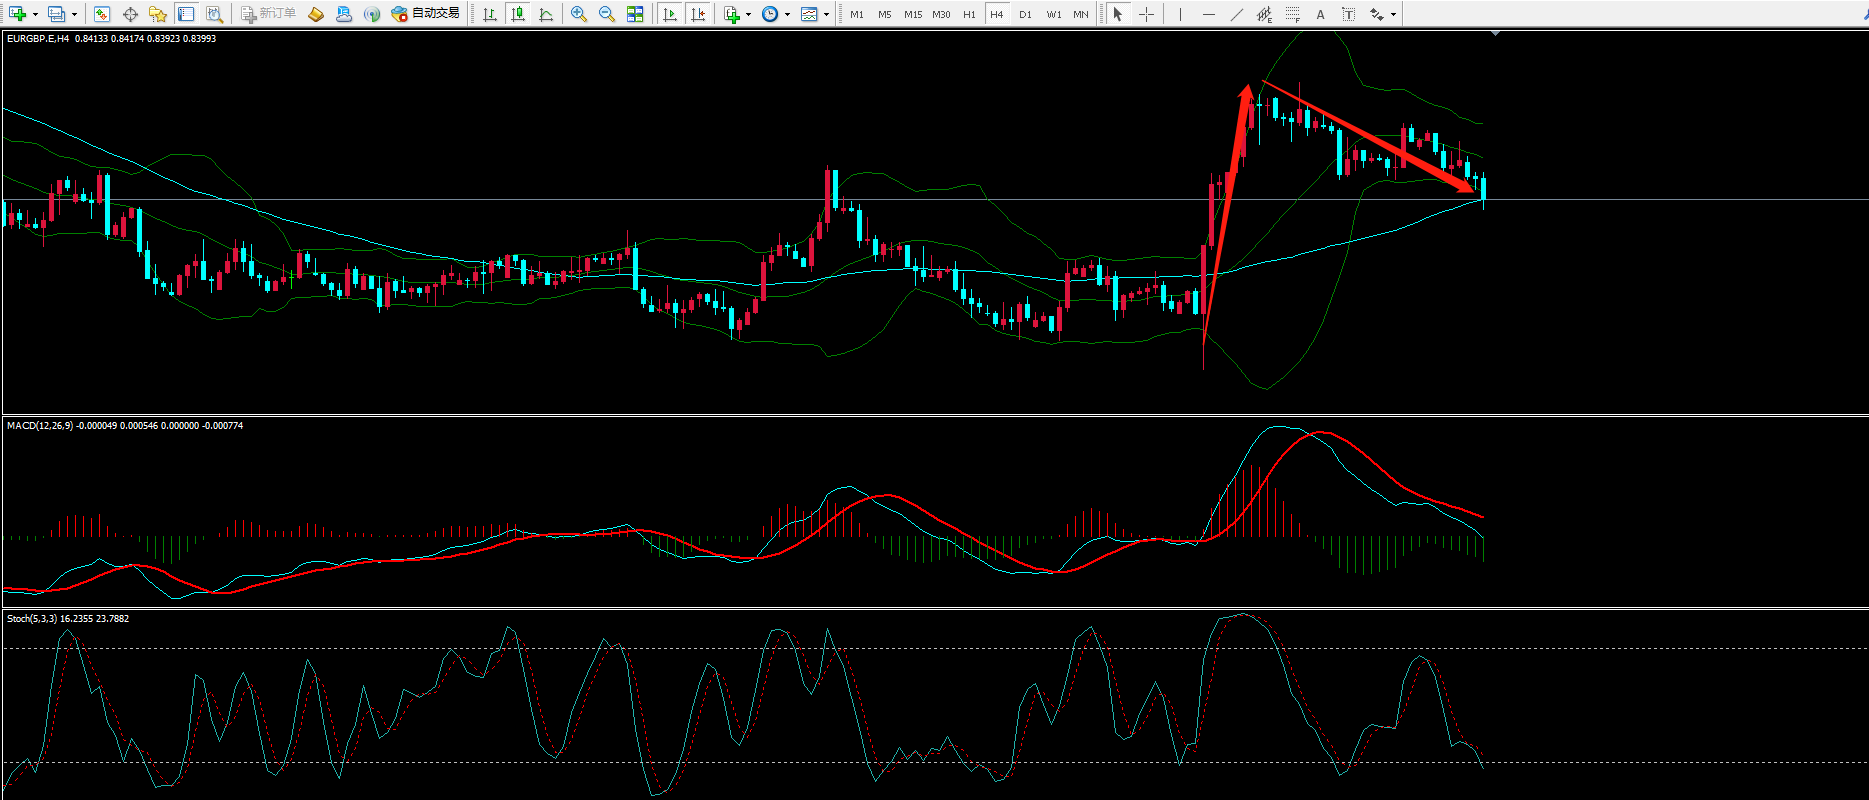Image resolution: width=1869 pixels, height=800 pixels.
Task: Toggle the chart shift button
Action: coord(698,14)
